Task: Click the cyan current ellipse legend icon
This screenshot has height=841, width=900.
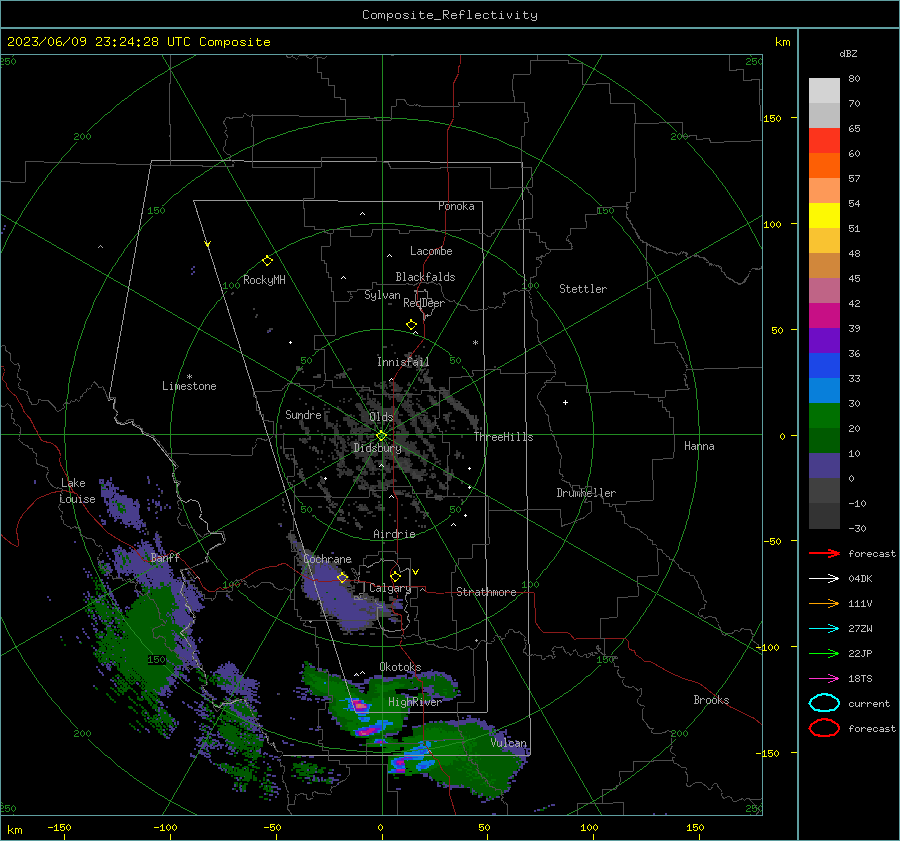Action: [824, 703]
